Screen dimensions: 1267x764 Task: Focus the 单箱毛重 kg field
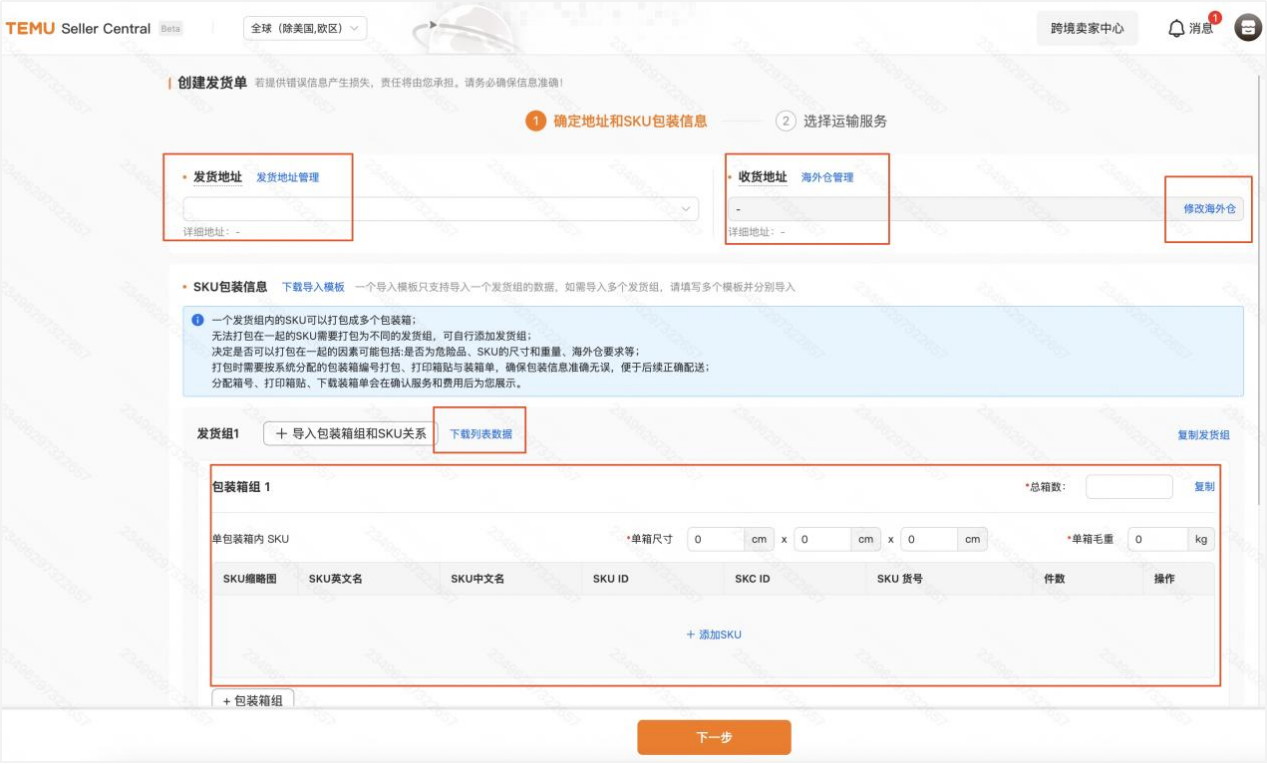pyautogui.click(x=1157, y=539)
